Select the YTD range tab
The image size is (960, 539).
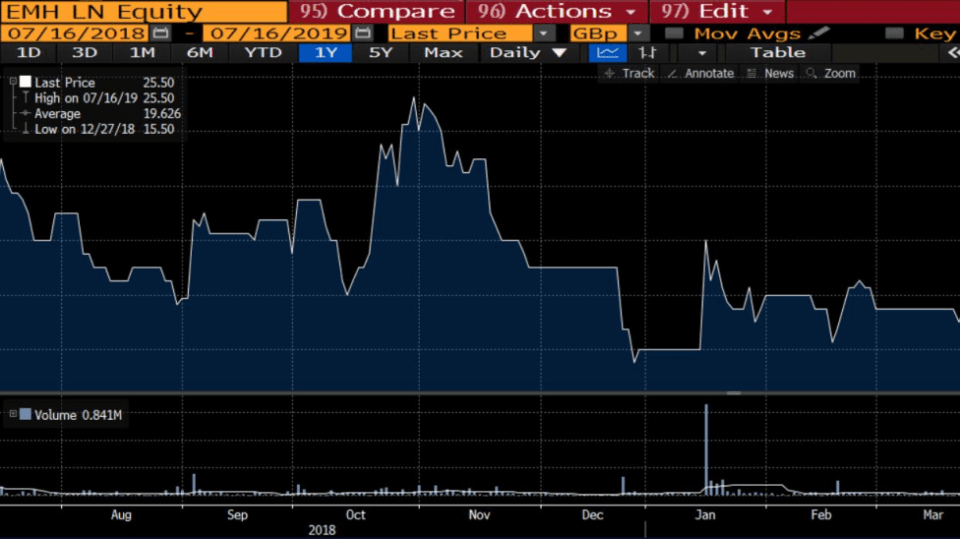[x=263, y=53]
